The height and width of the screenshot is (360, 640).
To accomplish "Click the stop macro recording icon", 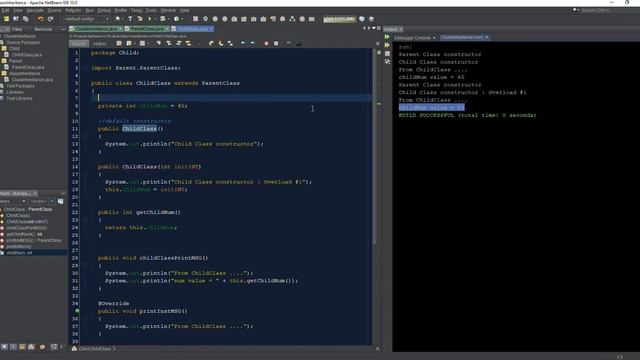I will pos(276,43).
